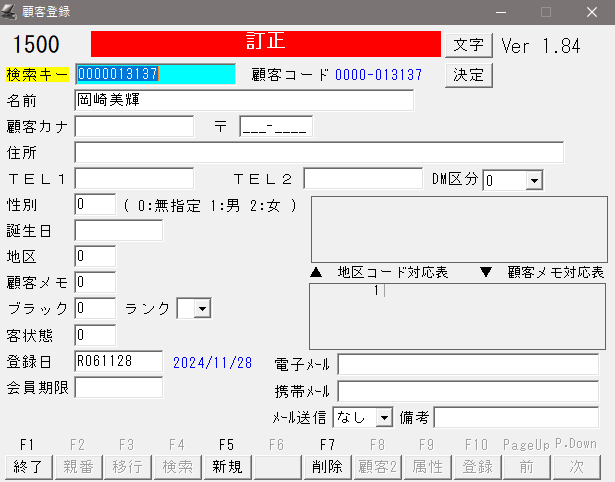Click the 名前 field with 岡崎美輝
The image size is (615, 482).
[x=243, y=100]
